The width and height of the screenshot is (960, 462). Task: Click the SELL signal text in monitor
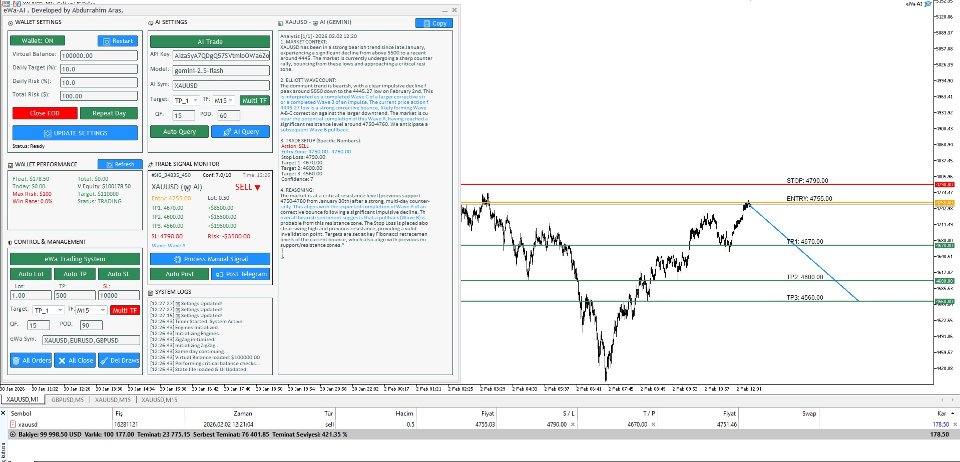tap(247, 187)
